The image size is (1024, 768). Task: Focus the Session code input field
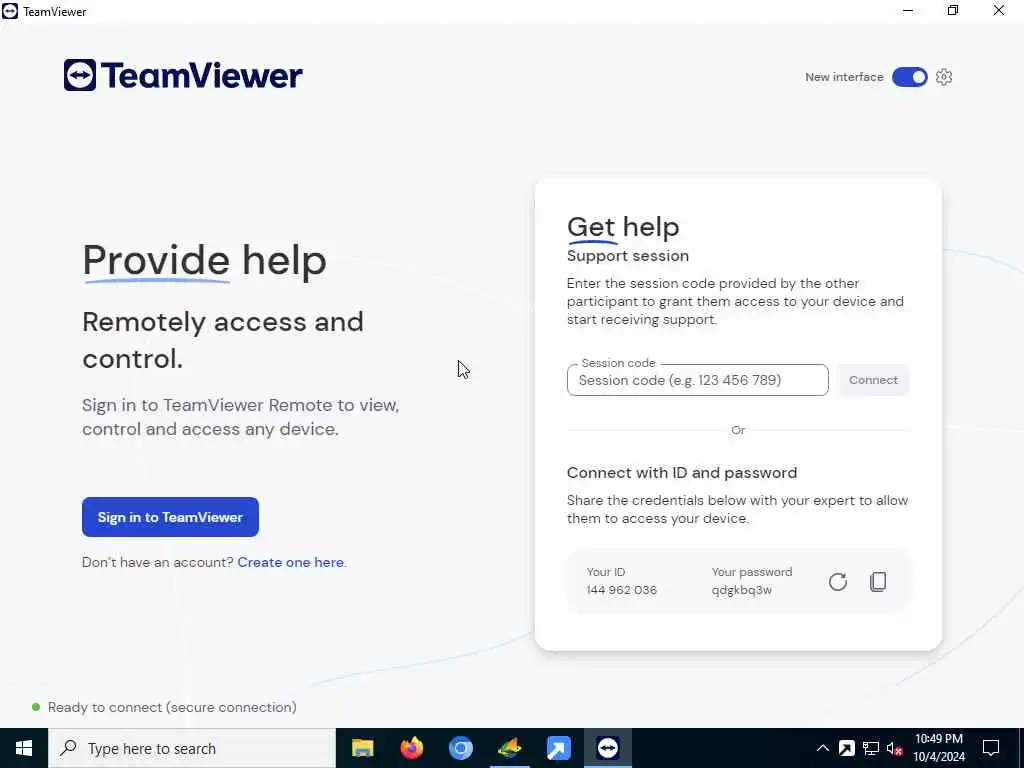coord(697,380)
